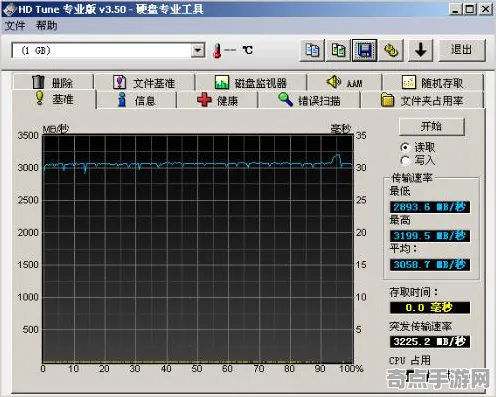Click the copy info to clipboard icon
Image resolution: width=496 pixels, height=397 pixels.
[312, 50]
